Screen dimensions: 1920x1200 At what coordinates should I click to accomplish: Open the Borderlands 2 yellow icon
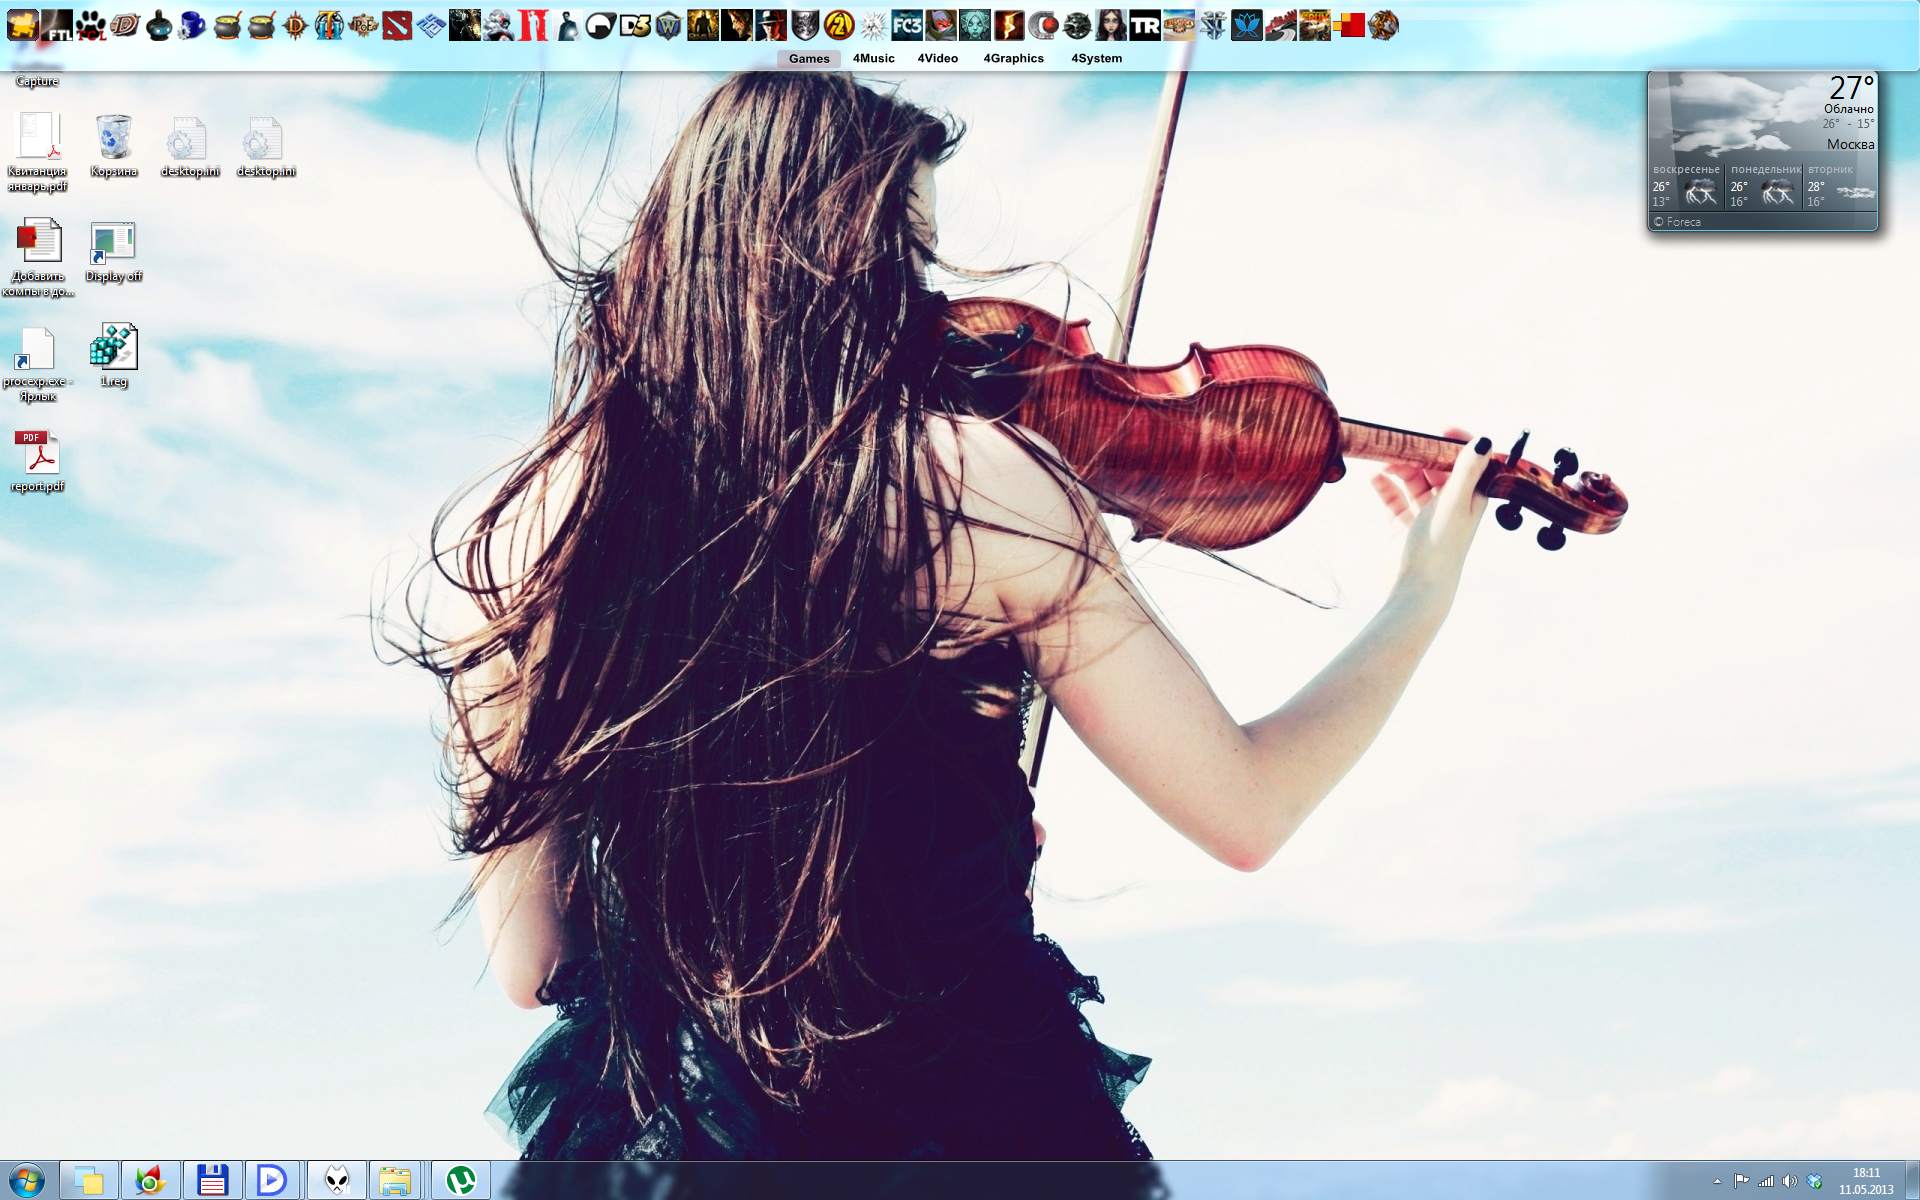(x=839, y=25)
